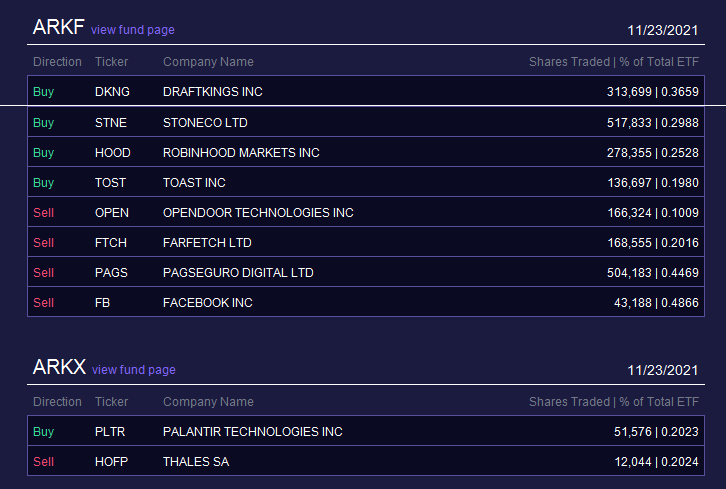Click the OPEN Opendoor Technologies row
Screen dimensions: 726x489
click(x=366, y=213)
